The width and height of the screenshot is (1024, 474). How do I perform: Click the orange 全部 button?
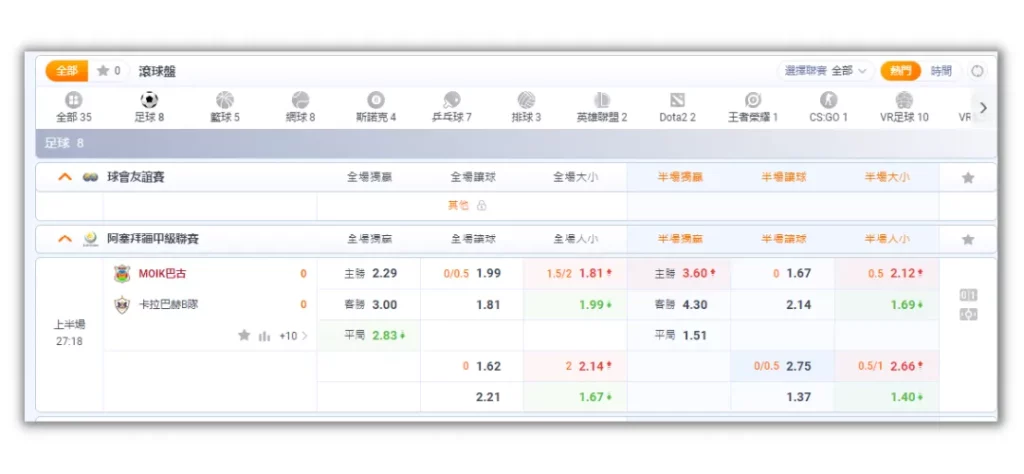[66, 71]
